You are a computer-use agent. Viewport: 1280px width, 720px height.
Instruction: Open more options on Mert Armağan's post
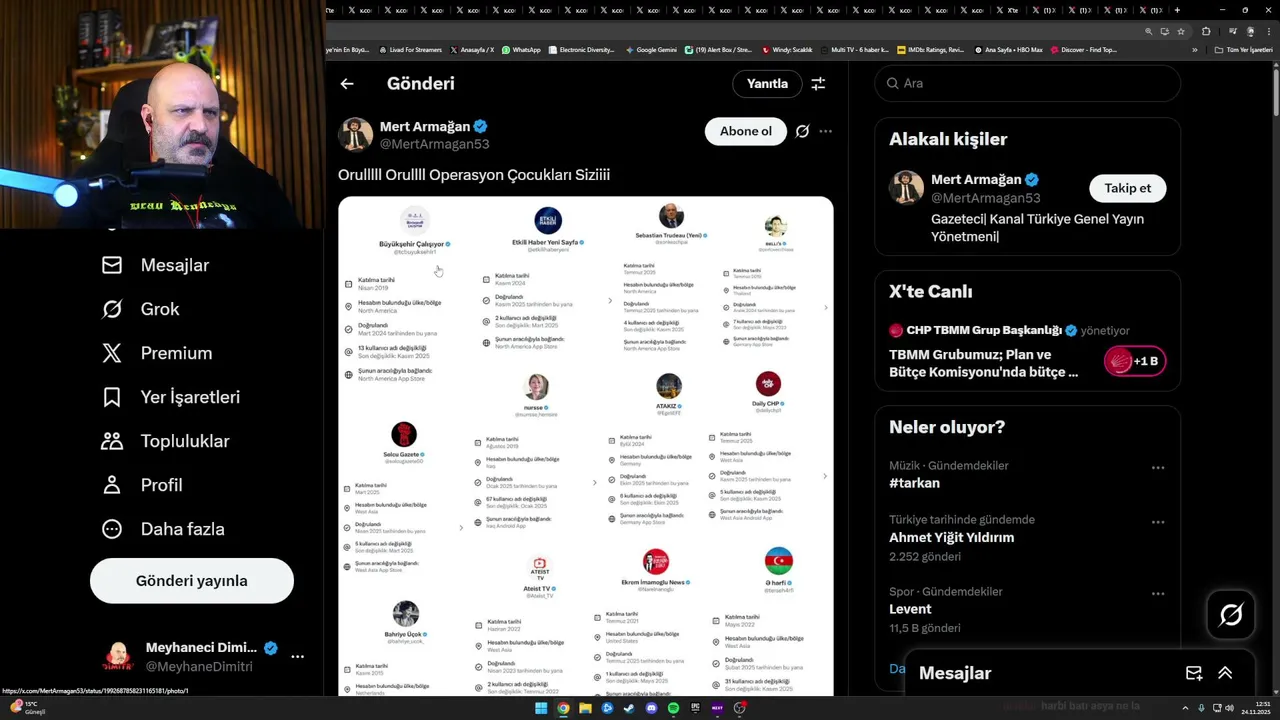click(825, 131)
